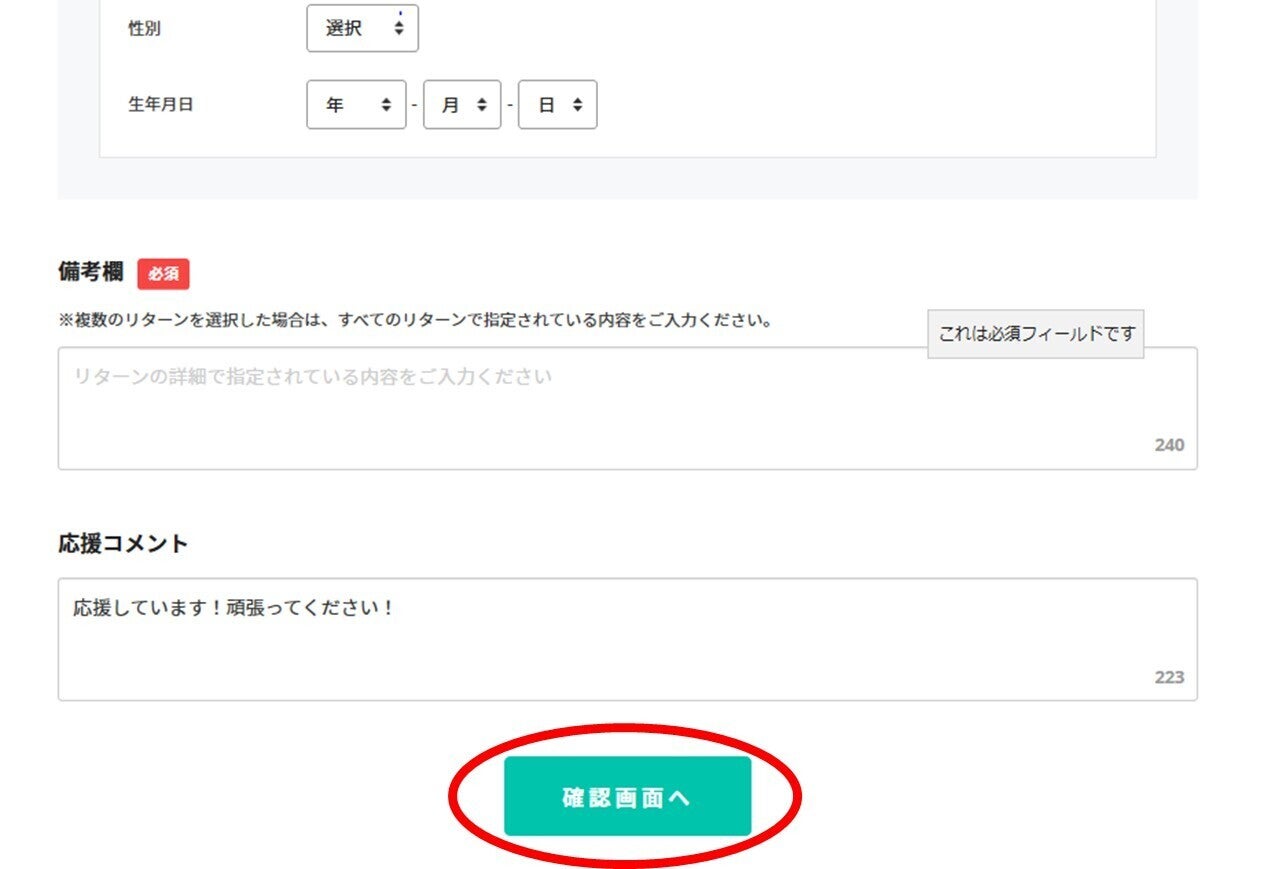Click the red 必須 badge
1275x869 pixels.
click(x=163, y=274)
